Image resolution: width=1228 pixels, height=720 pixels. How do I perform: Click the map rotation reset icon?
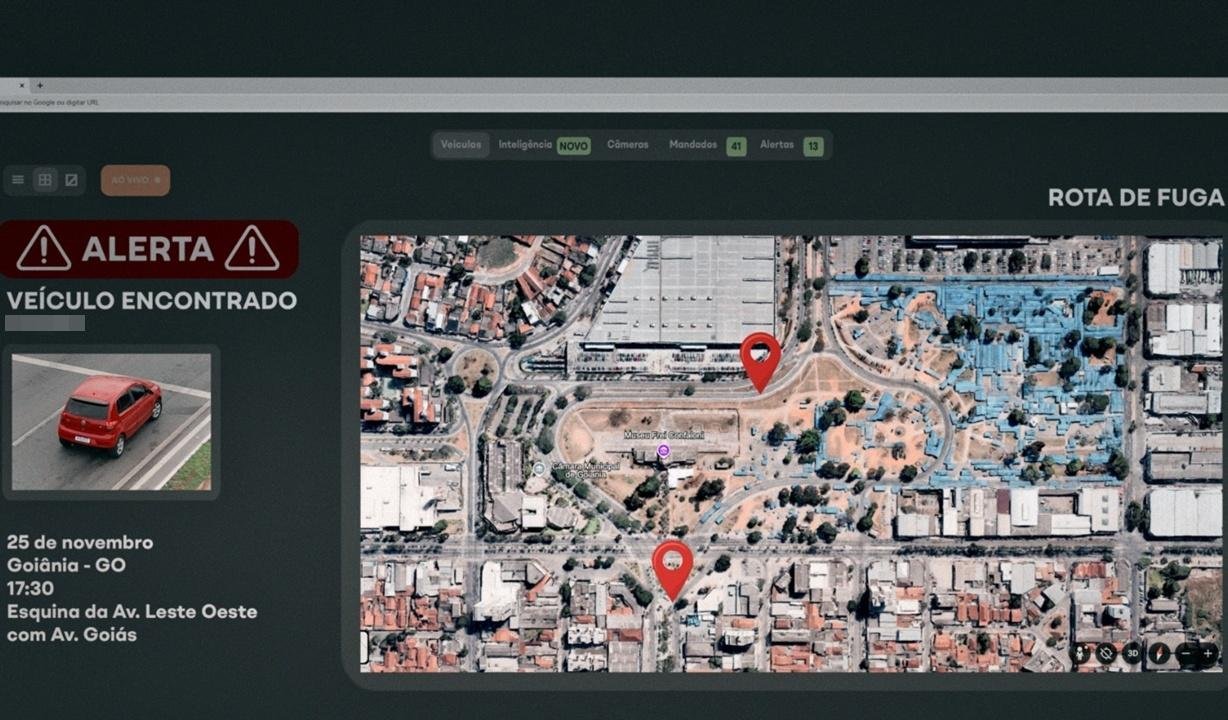[1106, 654]
